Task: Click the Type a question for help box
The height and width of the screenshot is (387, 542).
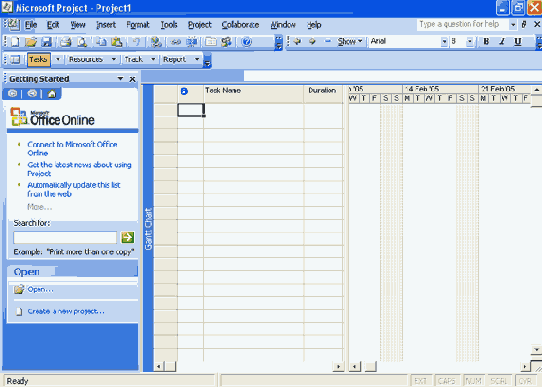Action: click(462, 25)
